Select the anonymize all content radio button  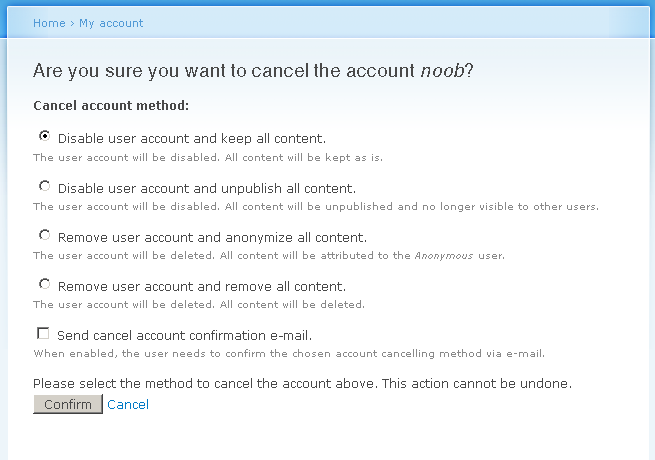pyautogui.click(x=44, y=235)
